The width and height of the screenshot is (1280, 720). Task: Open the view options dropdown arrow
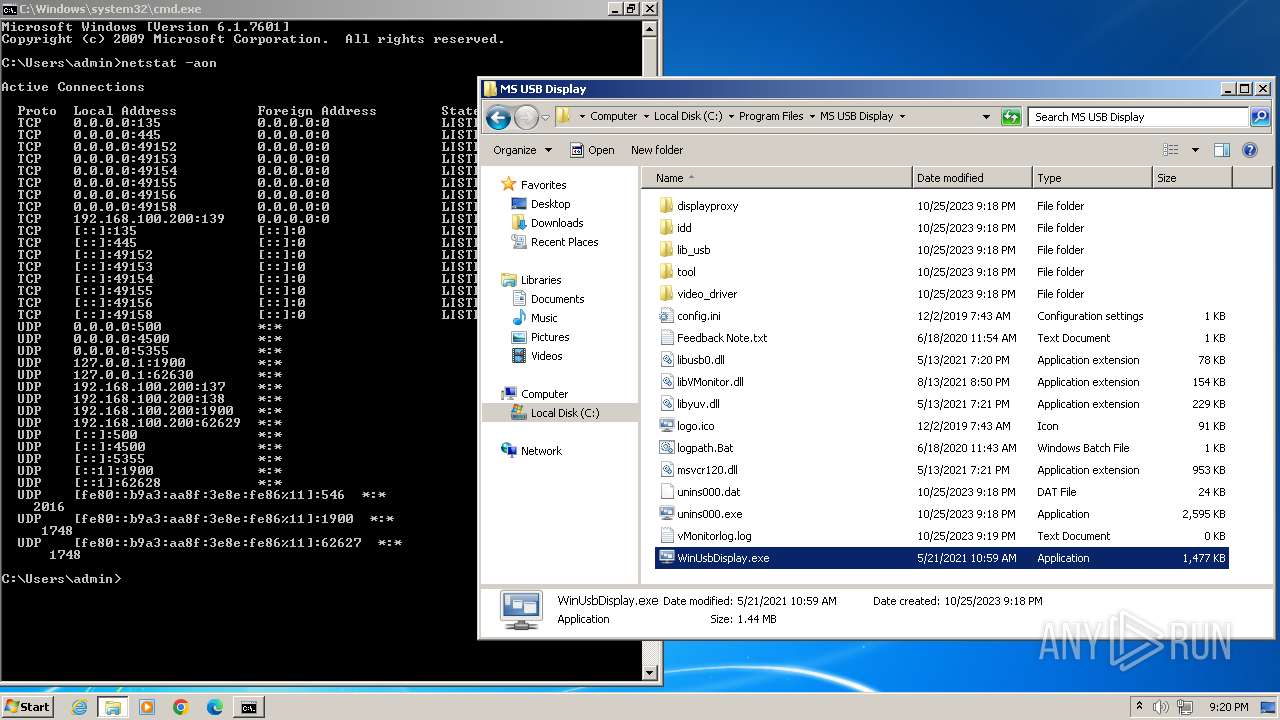[1195, 150]
